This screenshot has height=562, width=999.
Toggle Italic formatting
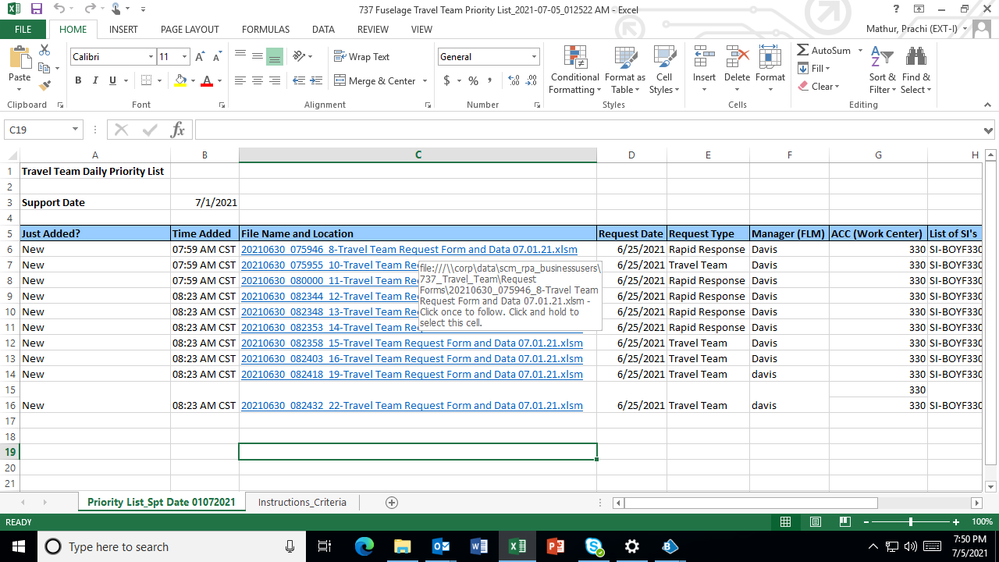click(95, 81)
